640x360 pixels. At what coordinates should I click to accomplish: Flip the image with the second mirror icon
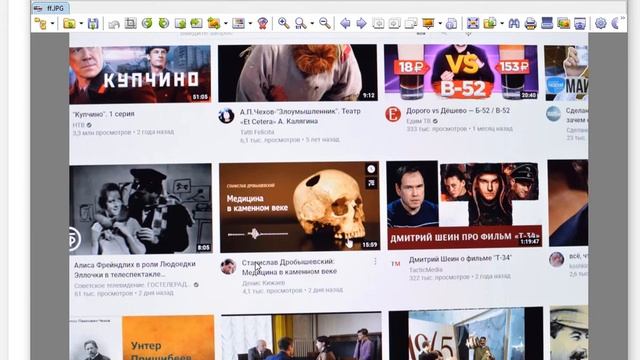click(x=196, y=24)
